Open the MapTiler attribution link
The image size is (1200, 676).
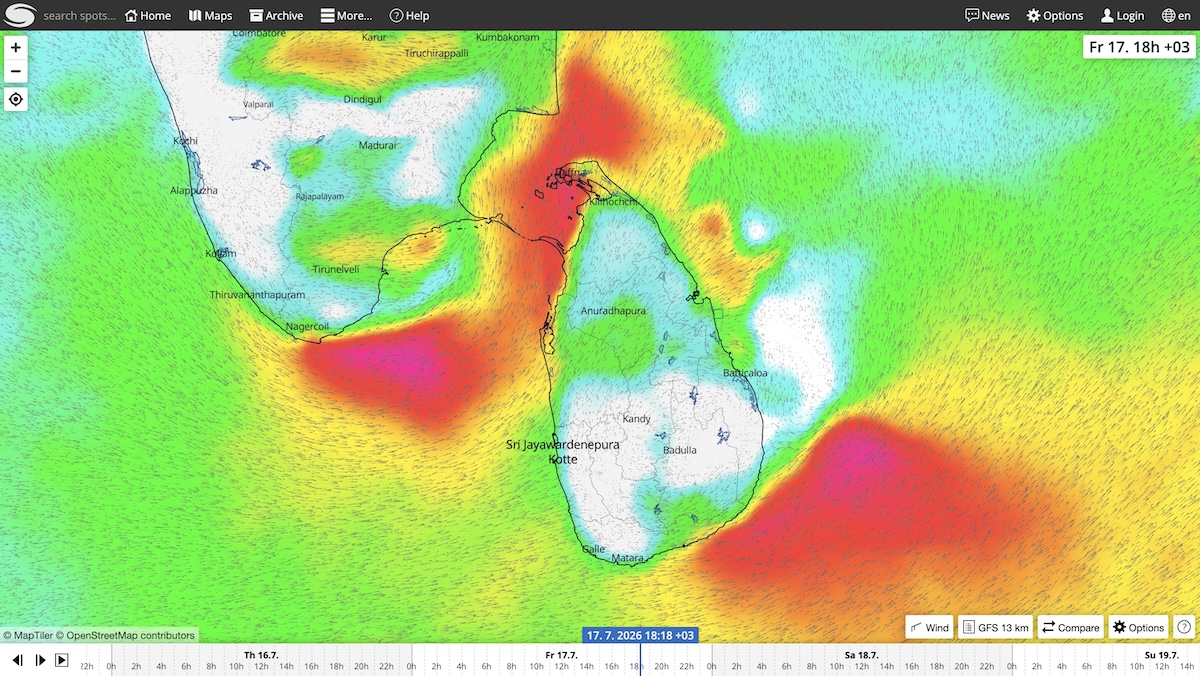(27, 635)
